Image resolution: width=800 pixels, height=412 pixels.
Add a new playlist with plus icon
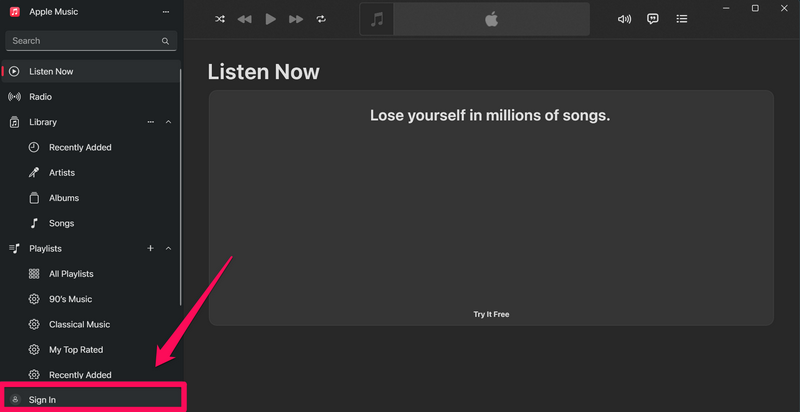coord(151,248)
